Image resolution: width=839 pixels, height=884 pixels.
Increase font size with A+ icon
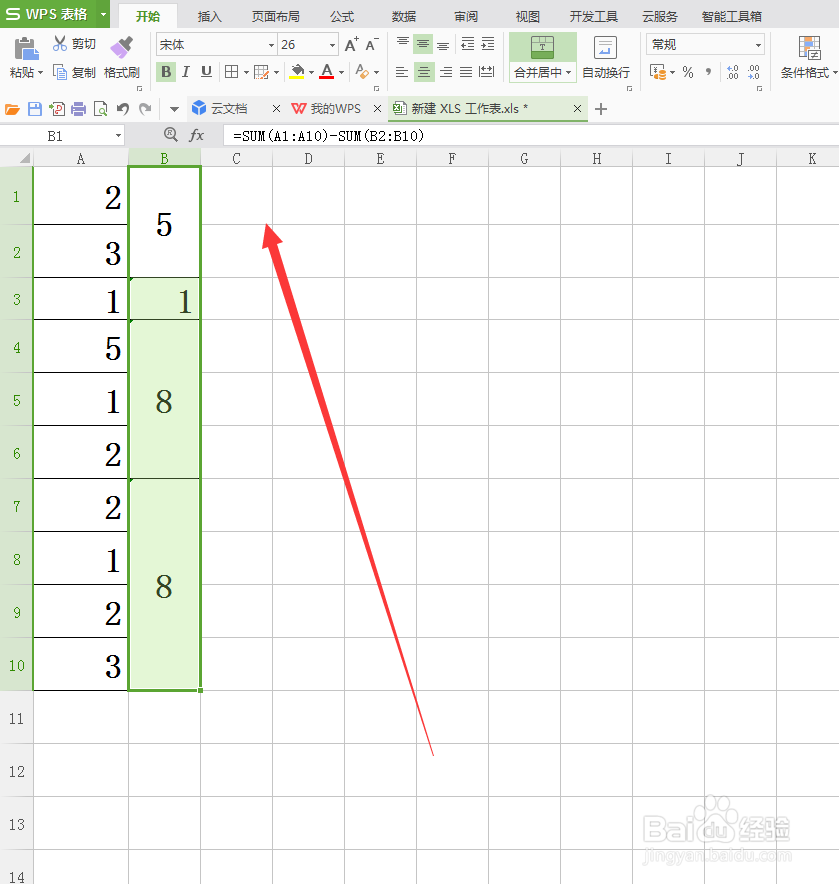point(351,44)
